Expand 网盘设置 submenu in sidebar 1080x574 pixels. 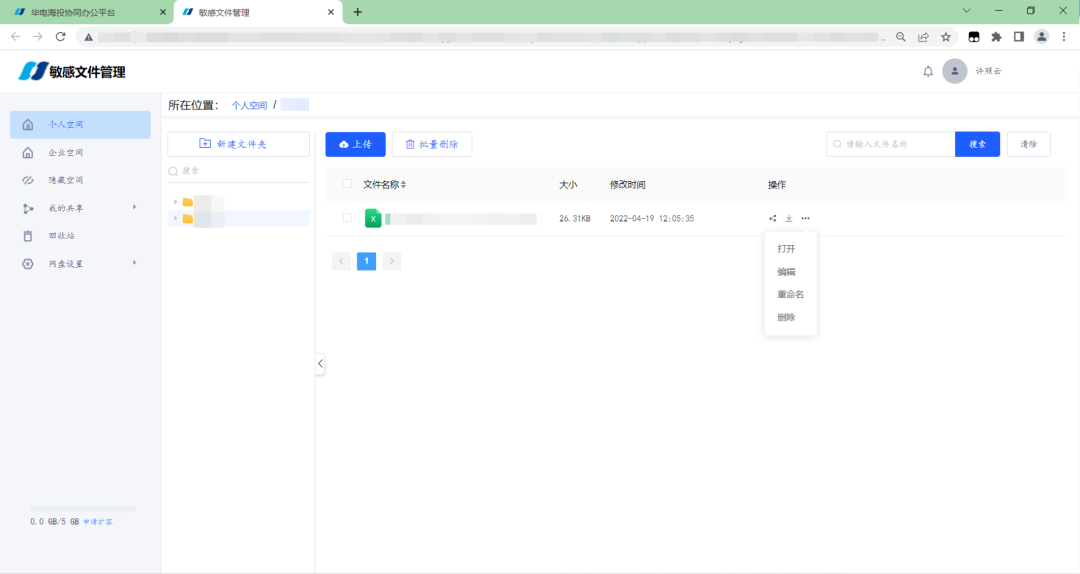click(x=134, y=263)
